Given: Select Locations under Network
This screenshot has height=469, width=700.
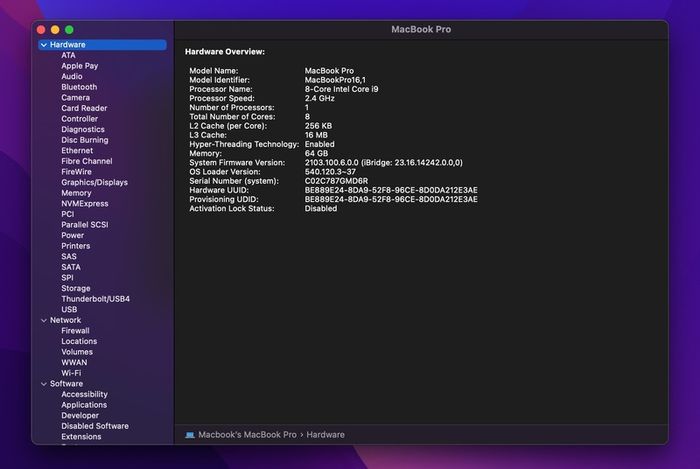Looking at the screenshot, I should pyautogui.click(x=79, y=341).
